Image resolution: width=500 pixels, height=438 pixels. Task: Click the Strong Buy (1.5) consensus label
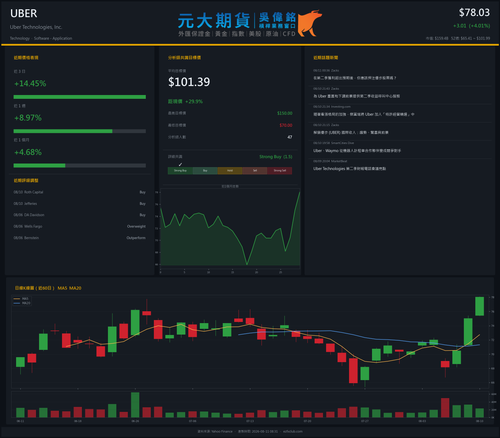[276, 157]
